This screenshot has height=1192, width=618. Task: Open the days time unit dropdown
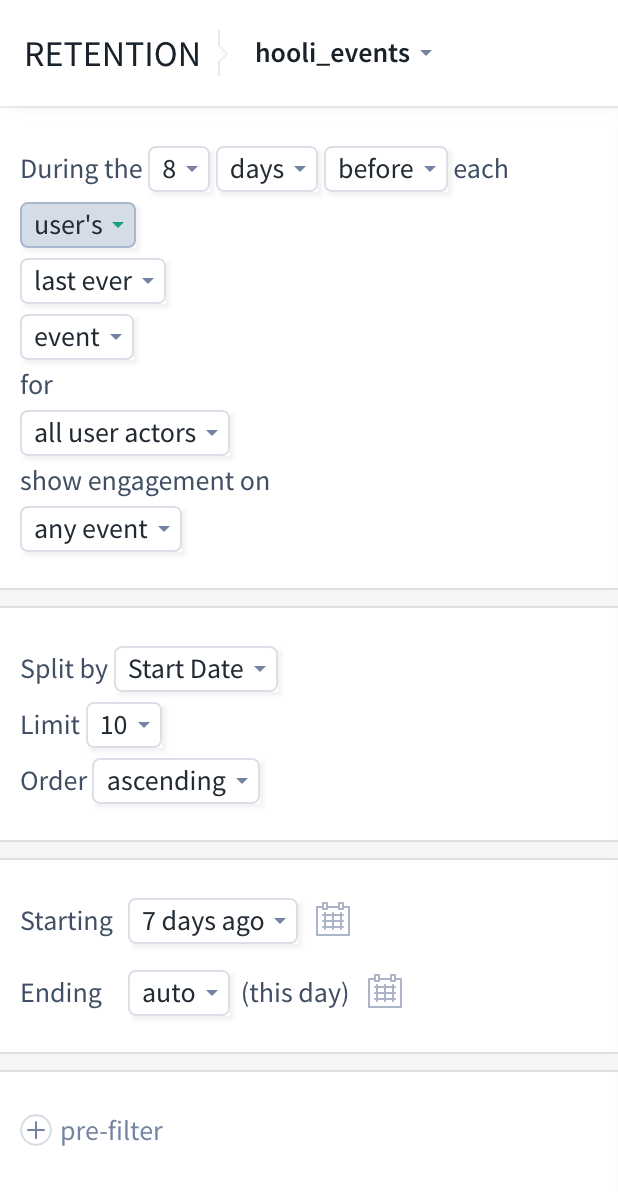pyautogui.click(x=267, y=169)
